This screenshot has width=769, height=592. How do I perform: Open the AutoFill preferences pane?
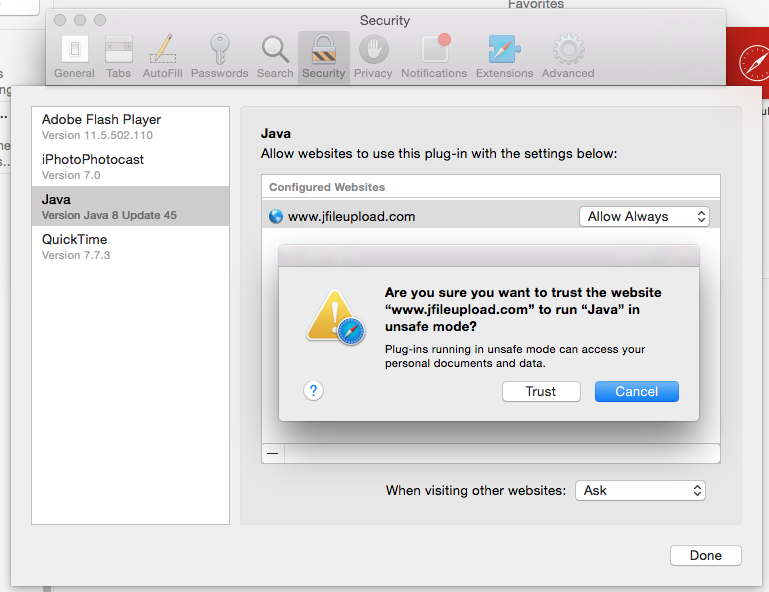(162, 56)
